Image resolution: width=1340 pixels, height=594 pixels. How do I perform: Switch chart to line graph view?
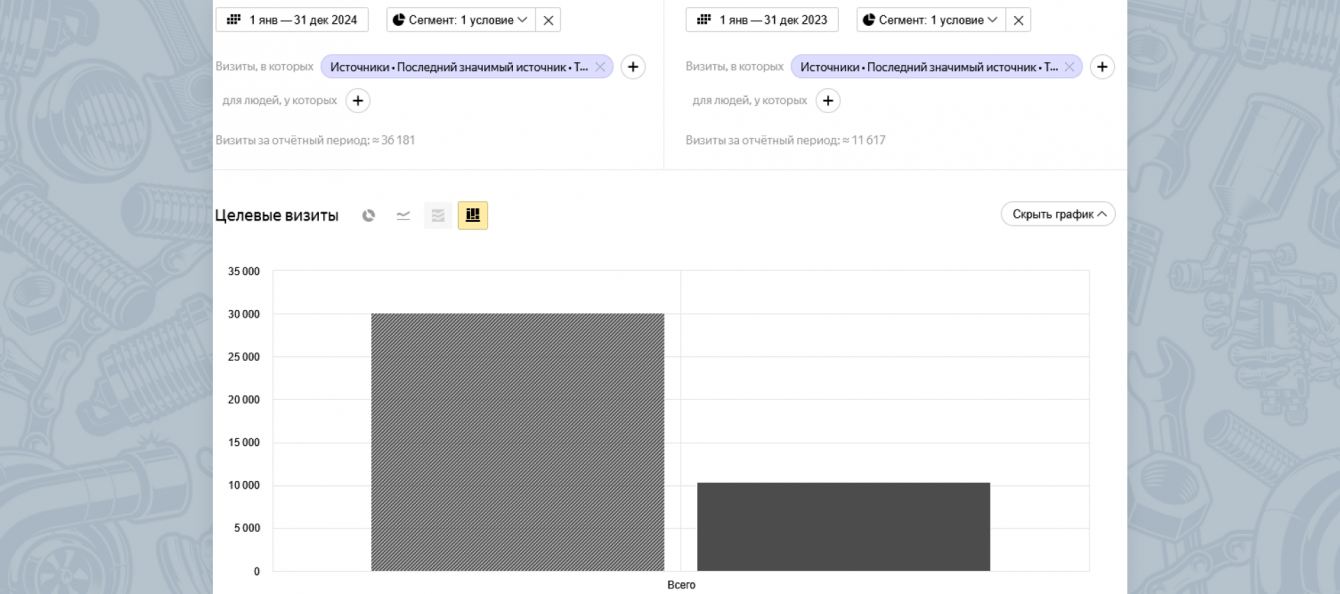pos(403,216)
